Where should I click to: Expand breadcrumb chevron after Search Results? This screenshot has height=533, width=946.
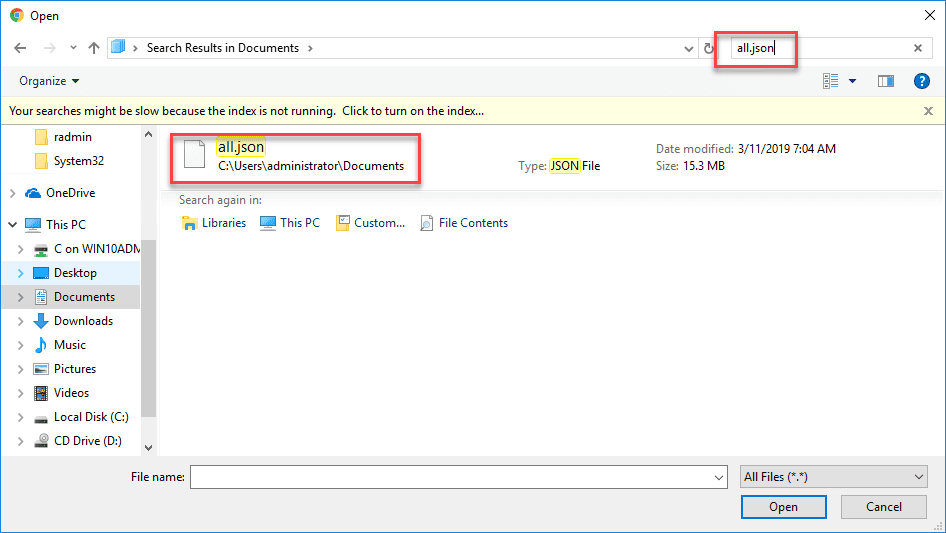point(310,48)
